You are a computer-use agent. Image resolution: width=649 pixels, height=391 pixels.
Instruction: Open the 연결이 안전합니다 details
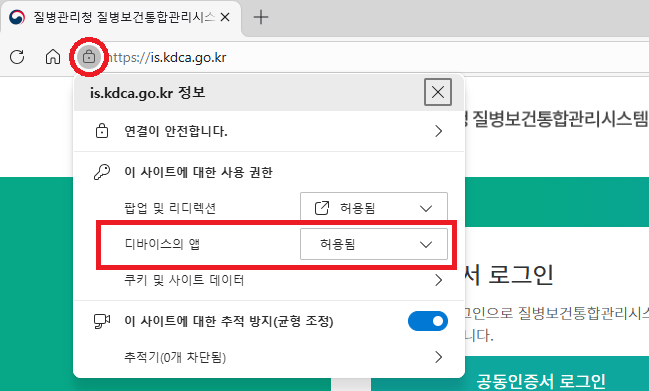click(269, 131)
